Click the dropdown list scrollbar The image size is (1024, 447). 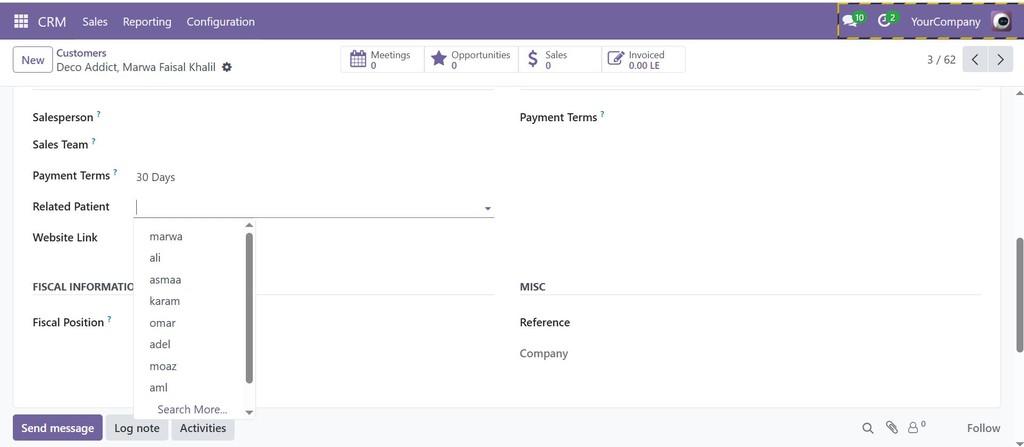point(249,308)
